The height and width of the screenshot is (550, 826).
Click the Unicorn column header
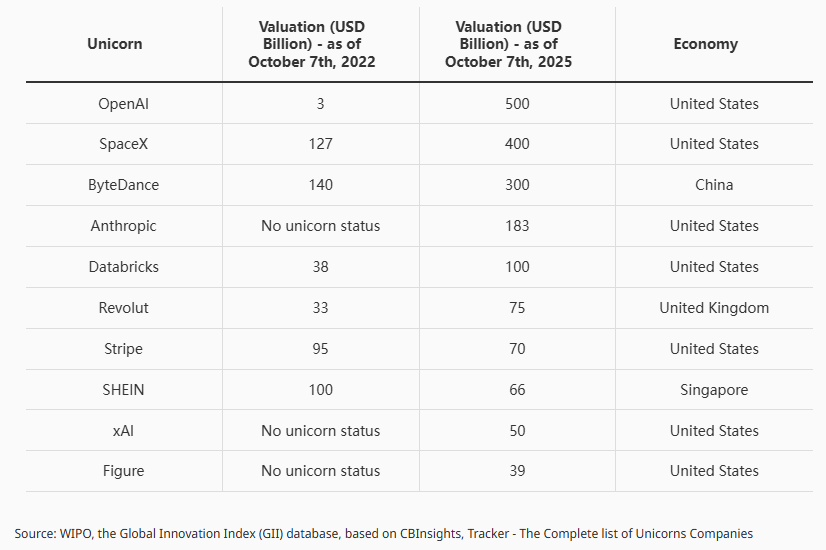(115, 44)
